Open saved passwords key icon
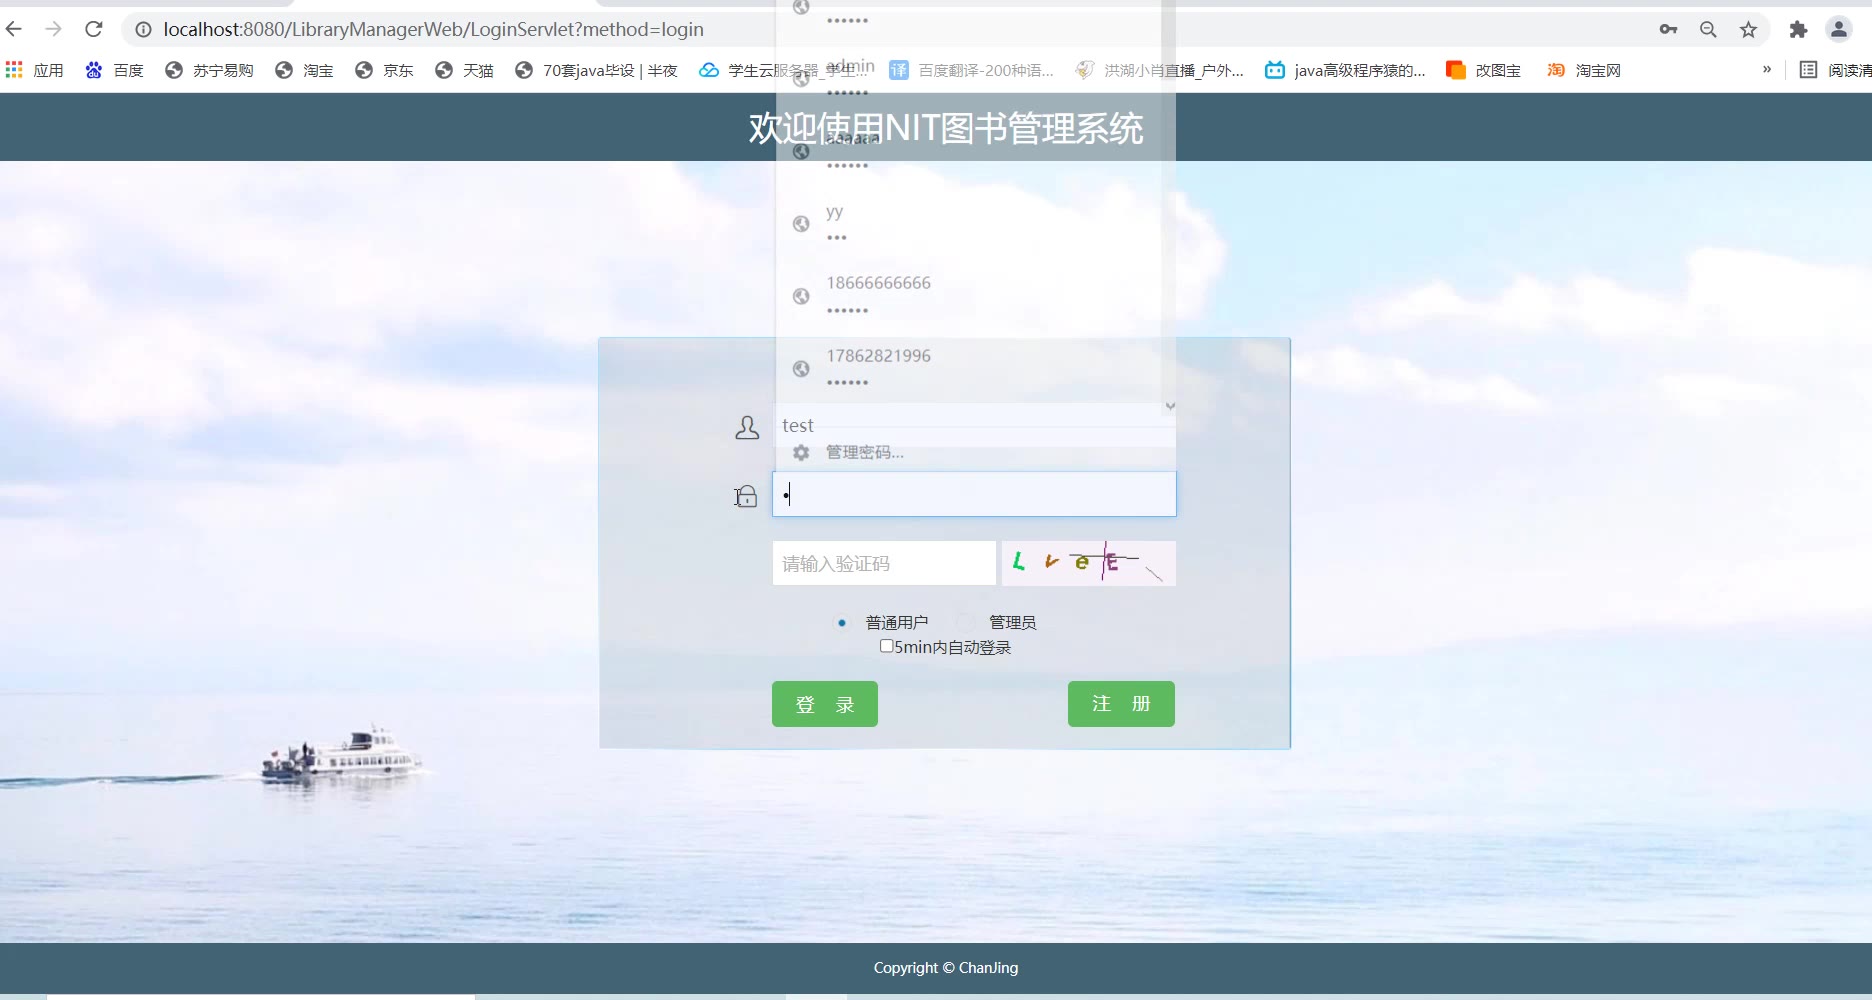Viewport: 1872px width, 1000px height. coord(1668,30)
